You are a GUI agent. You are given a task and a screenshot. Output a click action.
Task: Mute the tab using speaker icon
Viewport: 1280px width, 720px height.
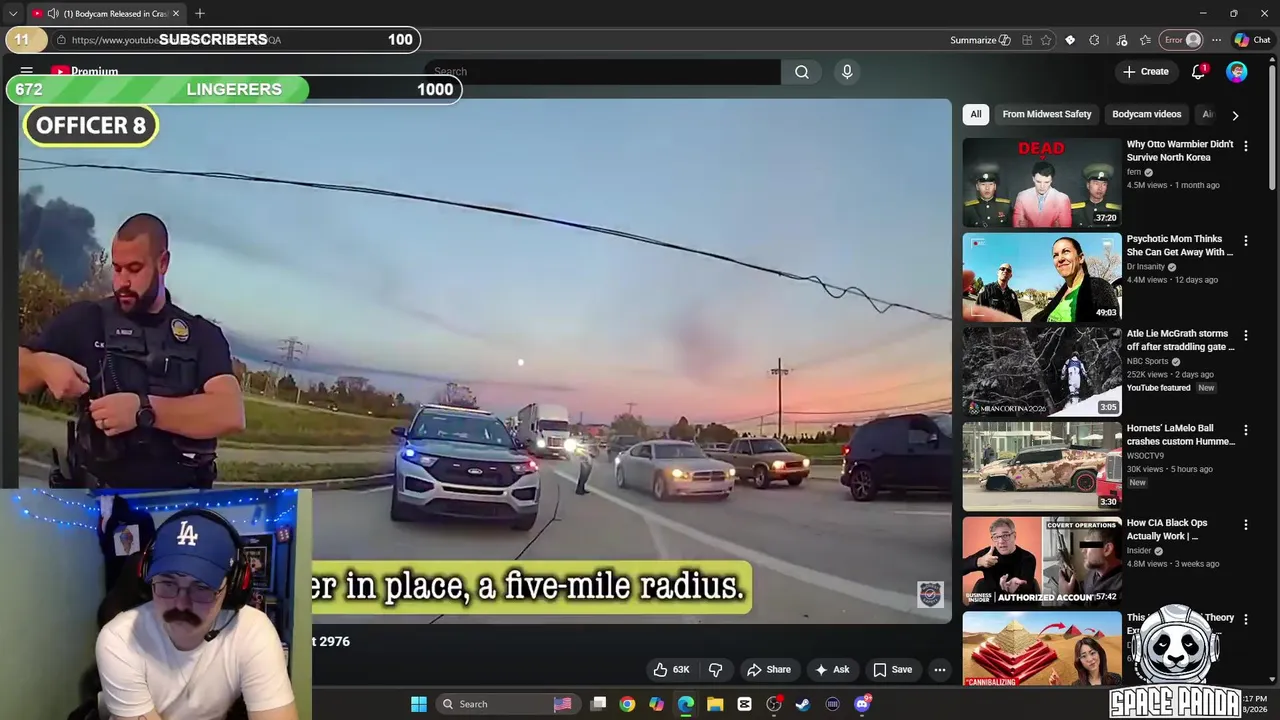(x=53, y=14)
